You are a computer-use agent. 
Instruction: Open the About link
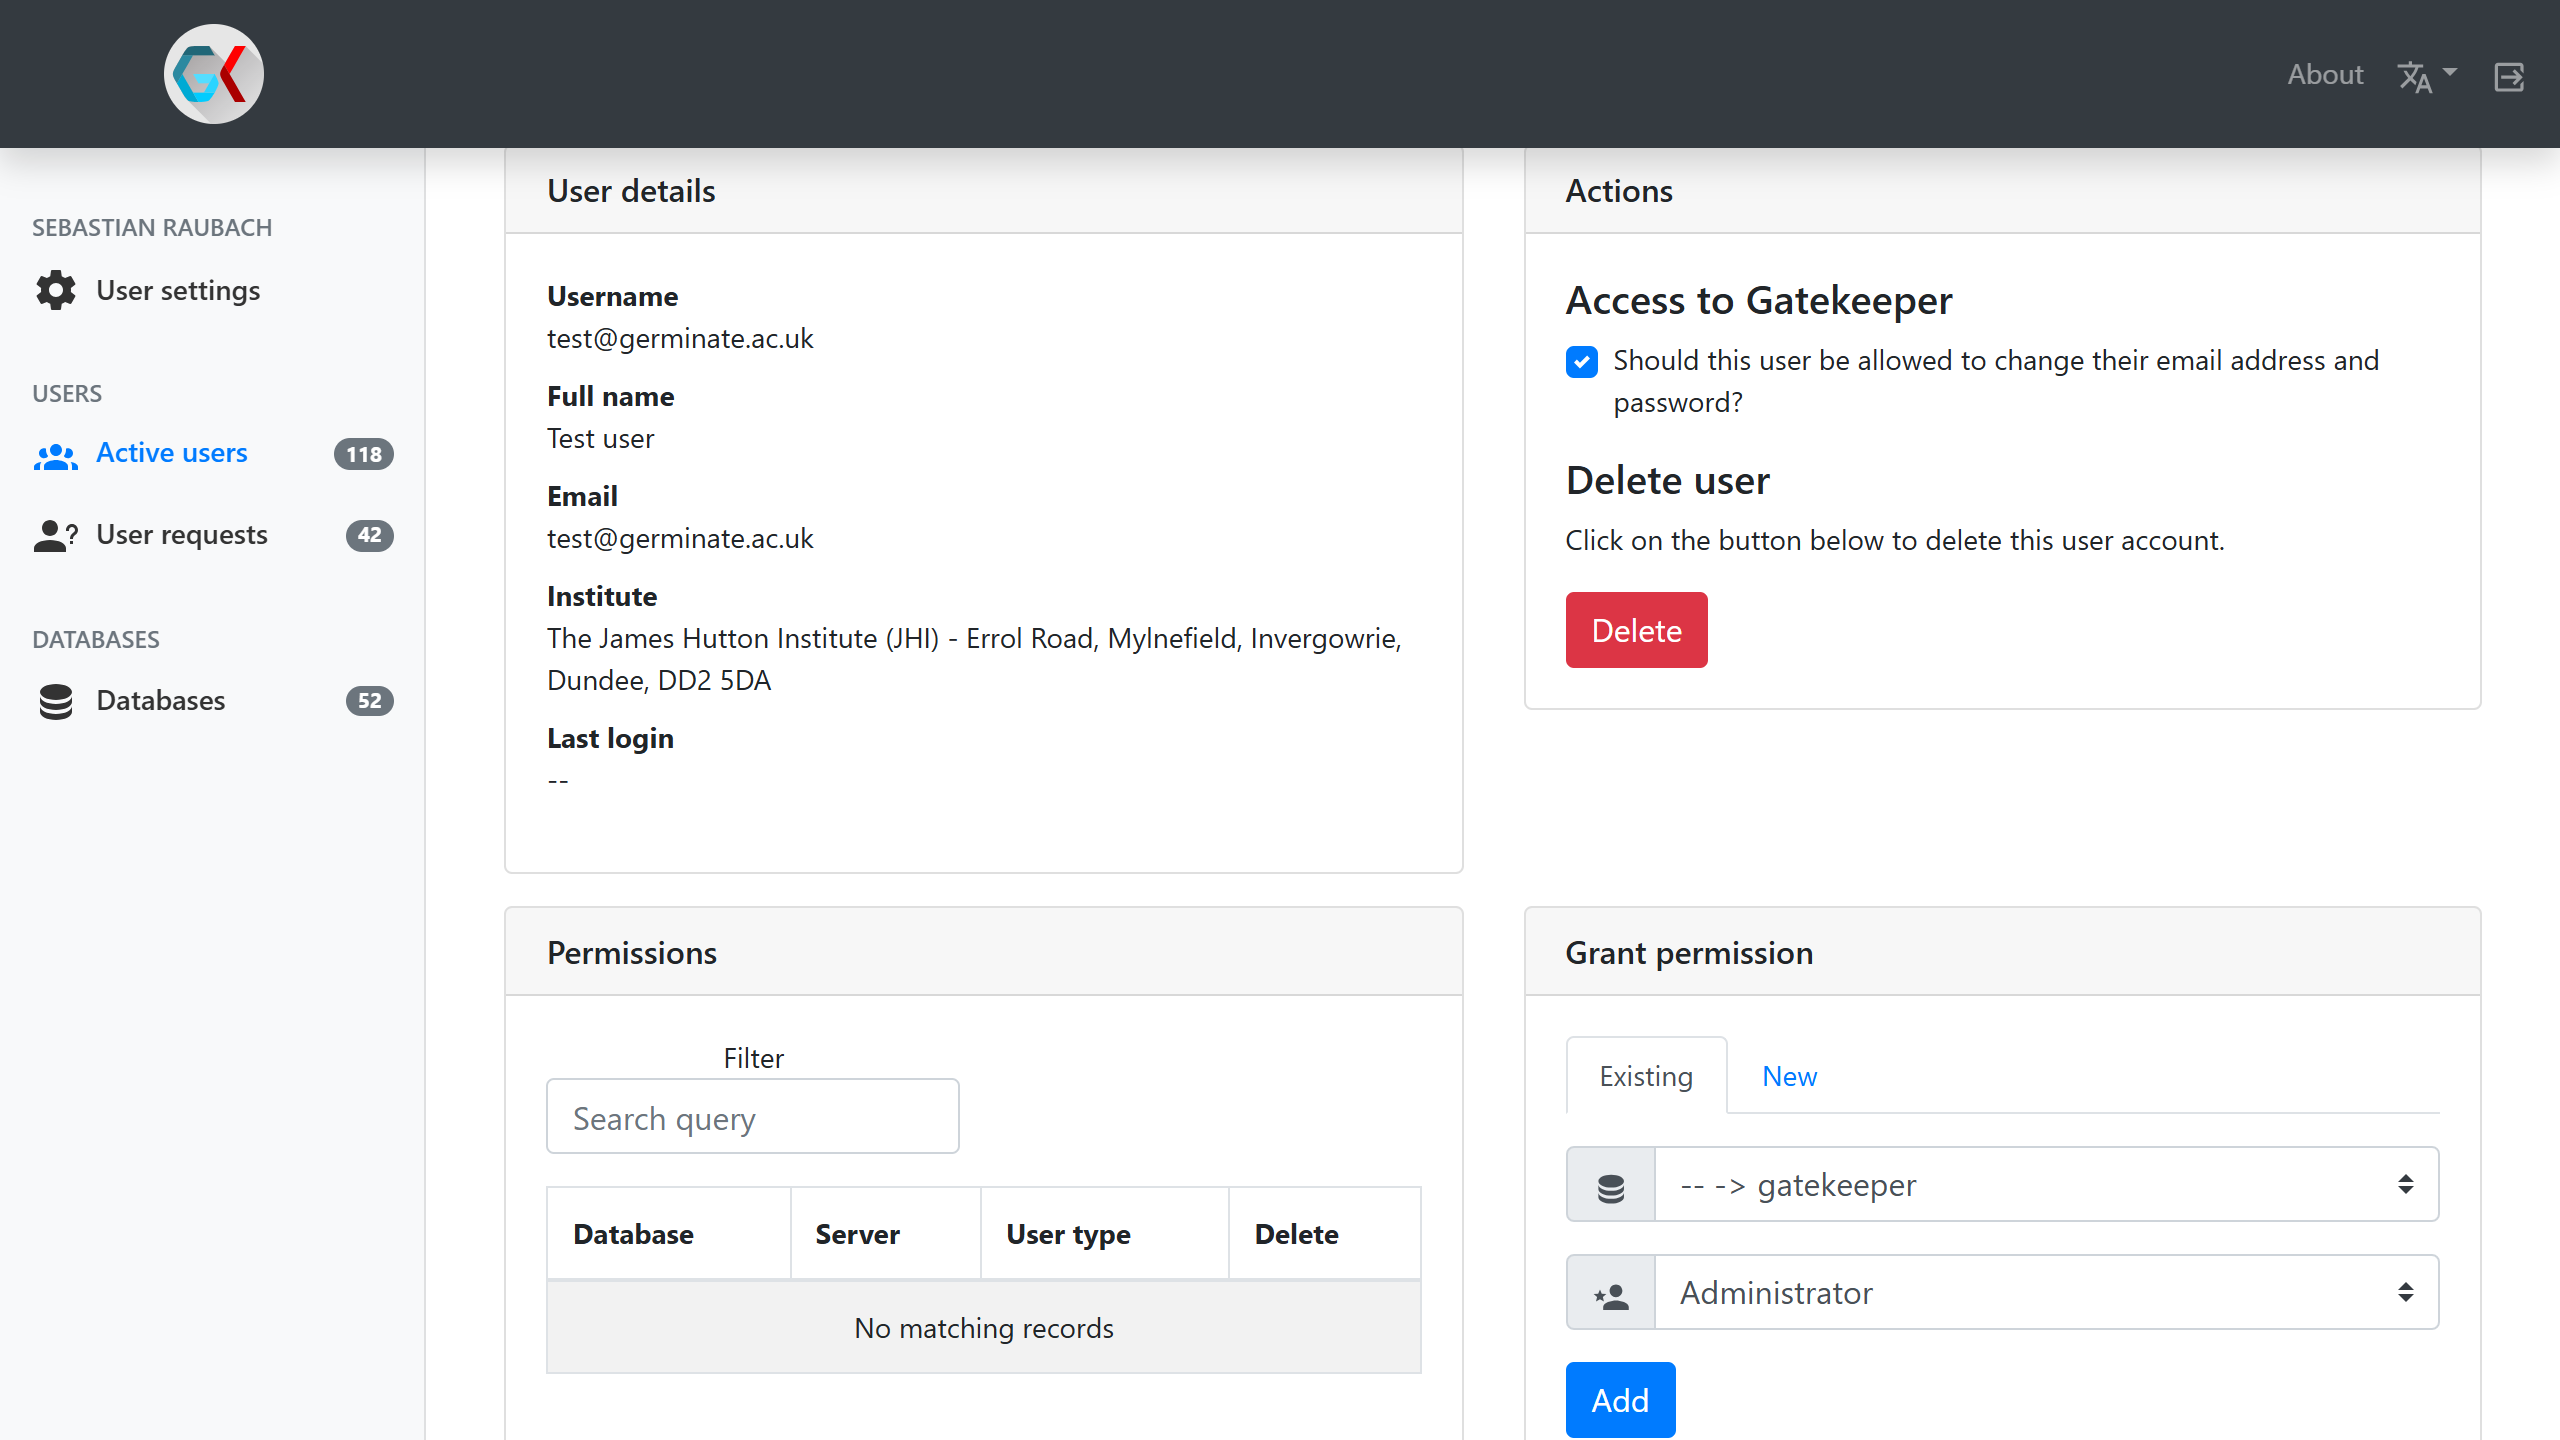coord(2325,75)
